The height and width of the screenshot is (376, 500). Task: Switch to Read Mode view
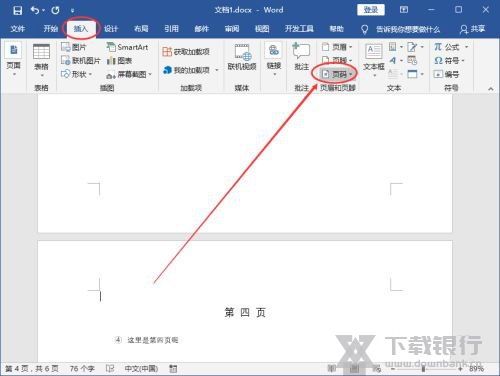332,368
